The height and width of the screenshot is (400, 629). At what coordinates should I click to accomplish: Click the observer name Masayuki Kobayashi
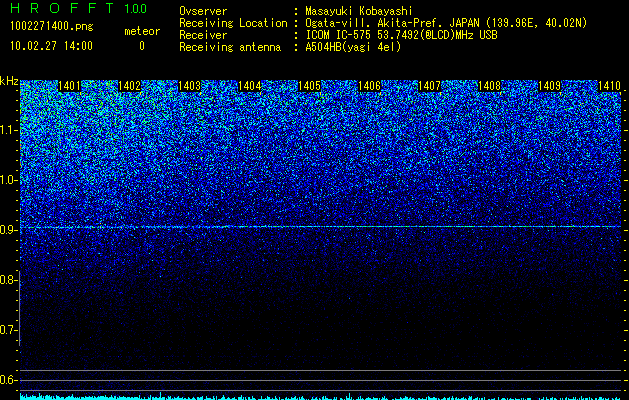coord(359,11)
